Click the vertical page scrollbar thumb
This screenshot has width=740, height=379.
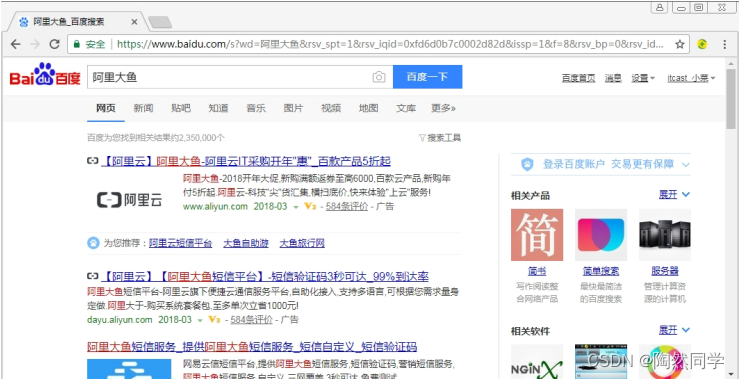pos(731,98)
